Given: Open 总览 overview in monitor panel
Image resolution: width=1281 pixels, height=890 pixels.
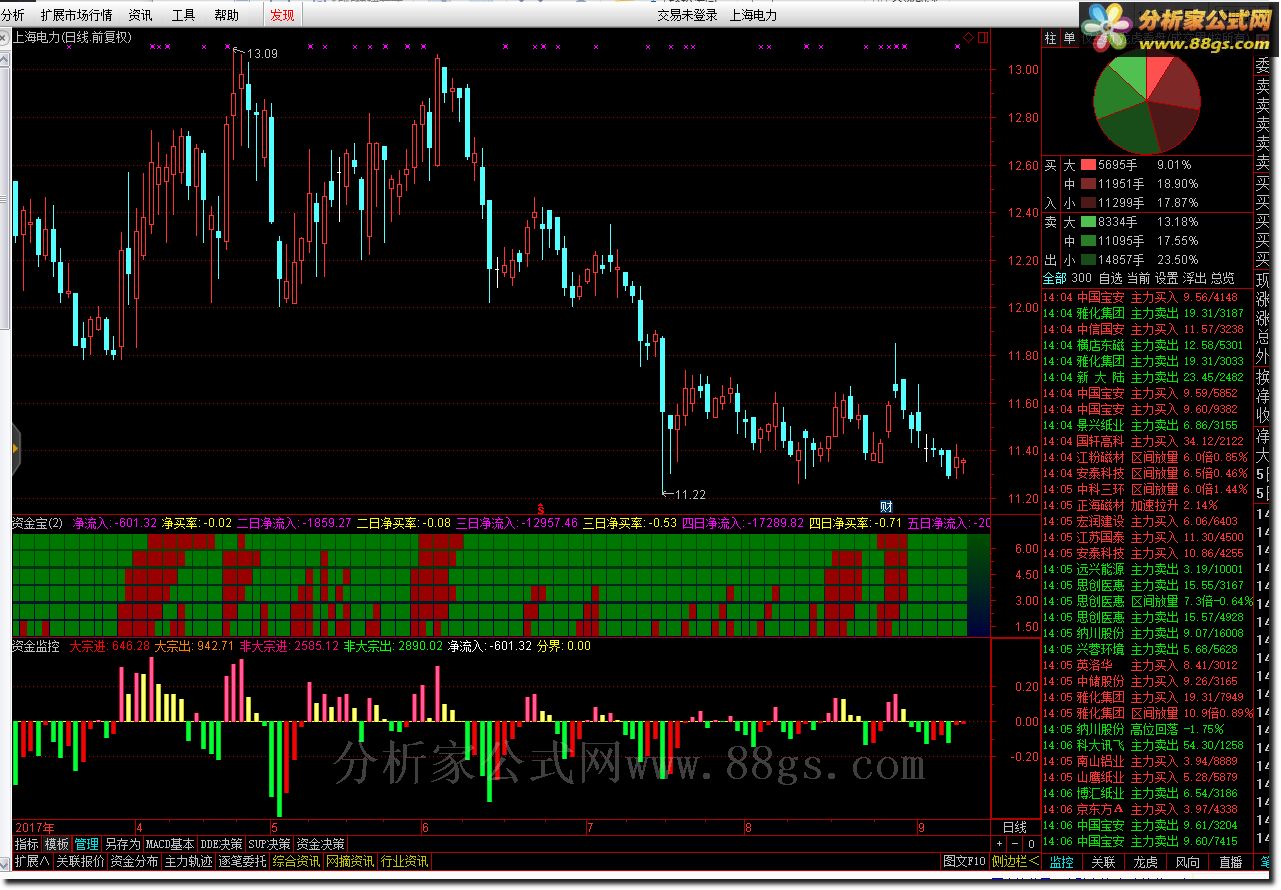Looking at the screenshot, I should 1222,278.
